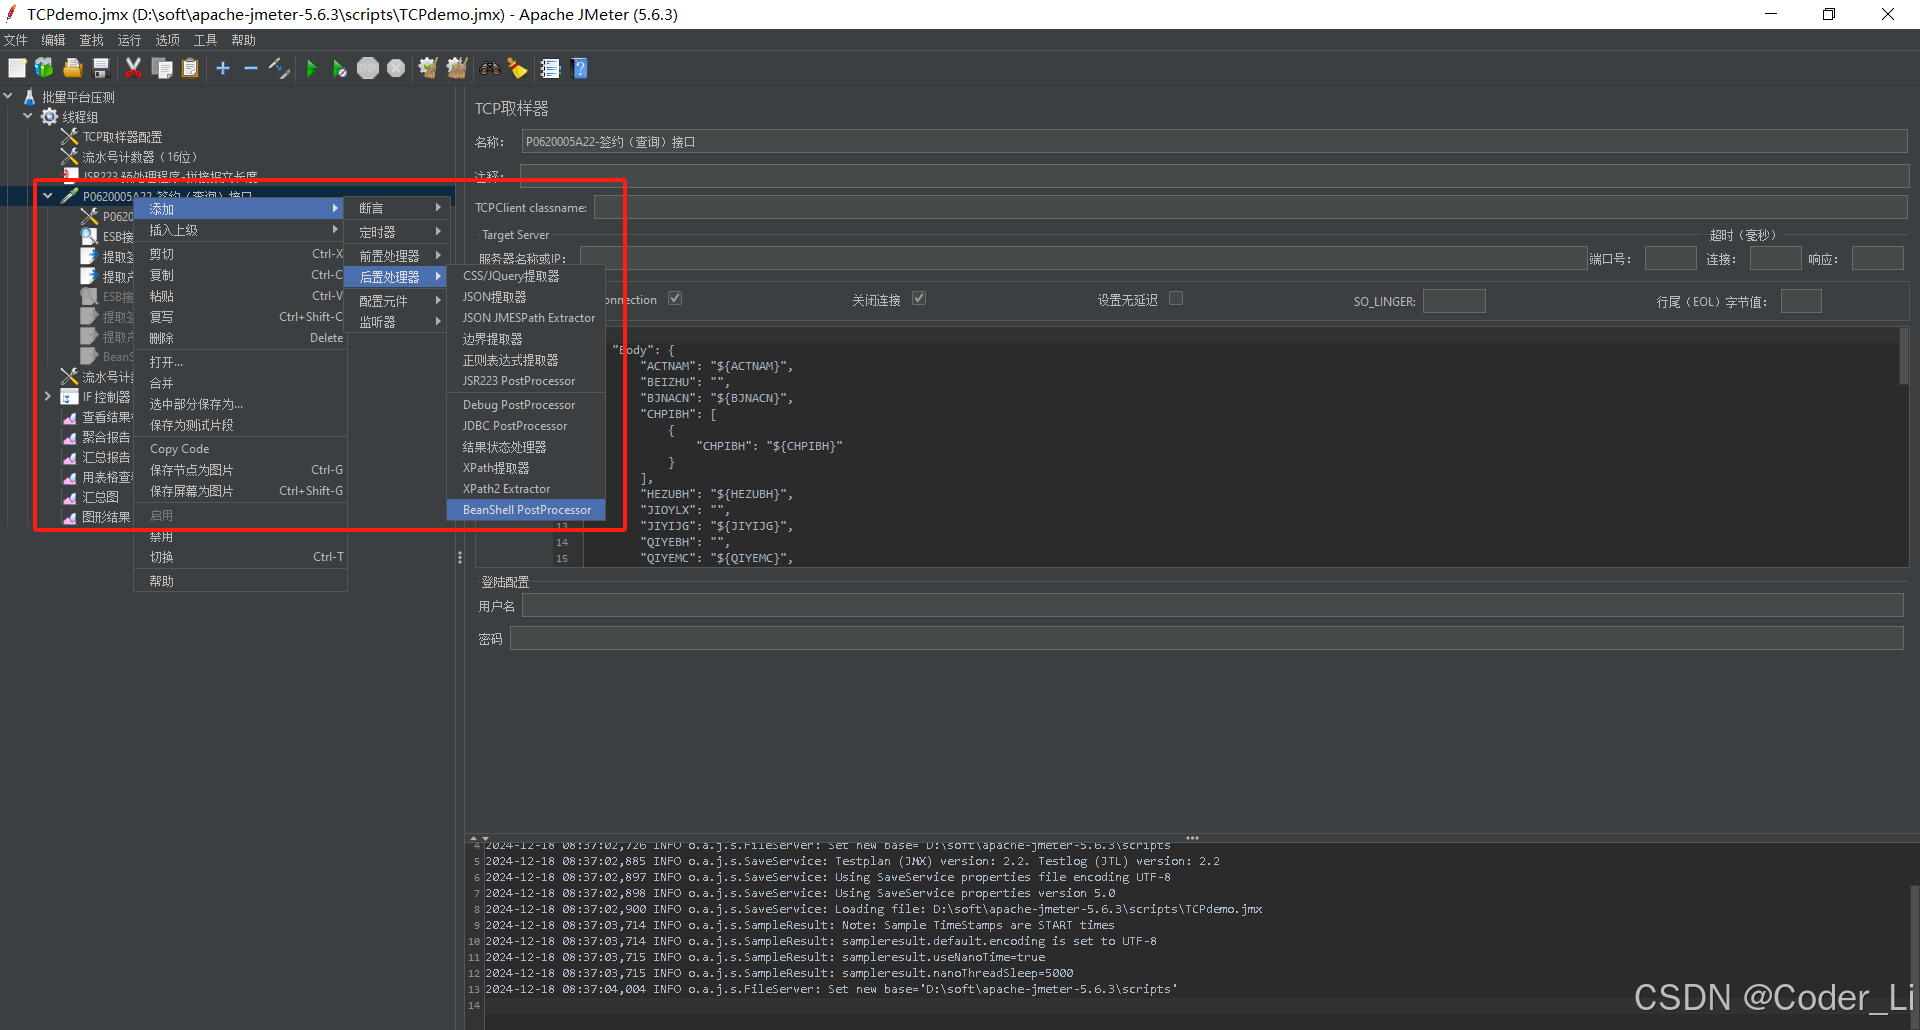The height and width of the screenshot is (1030, 1920).
Task: Open the function helper dialog icon
Action: pos(550,68)
